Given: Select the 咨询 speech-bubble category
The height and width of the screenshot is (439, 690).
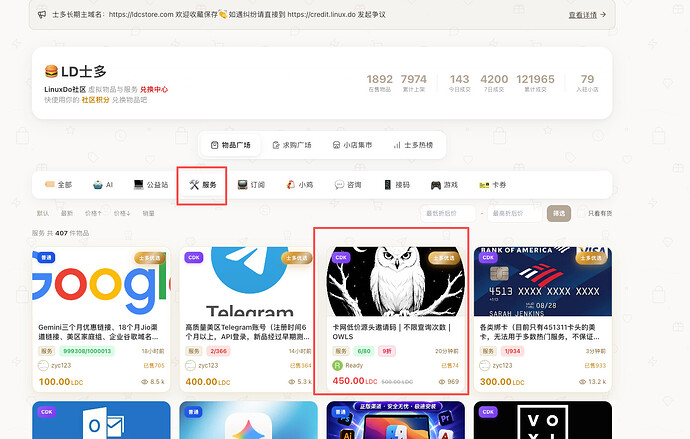Looking at the screenshot, I should point(348,185).
